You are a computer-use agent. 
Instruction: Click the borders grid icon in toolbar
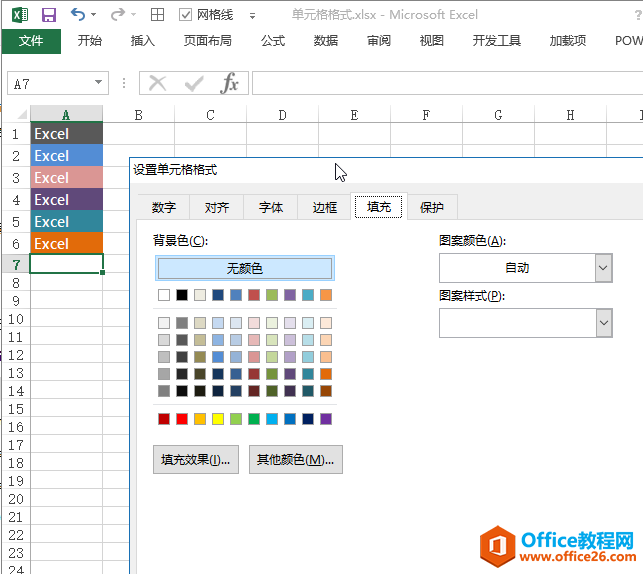tap(157, 15)
